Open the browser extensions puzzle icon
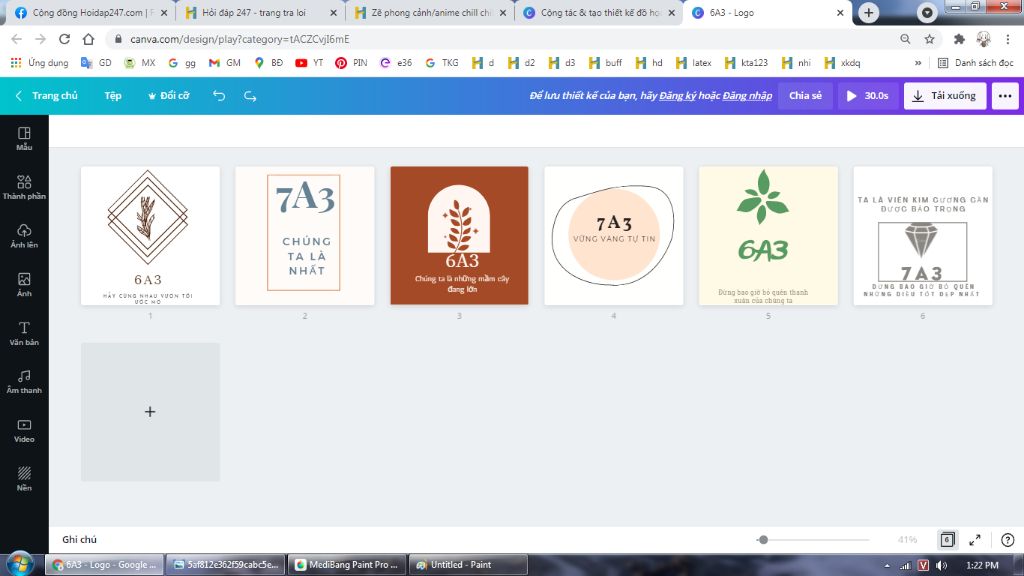1024x576 pixels. click(x=959, y=39)
